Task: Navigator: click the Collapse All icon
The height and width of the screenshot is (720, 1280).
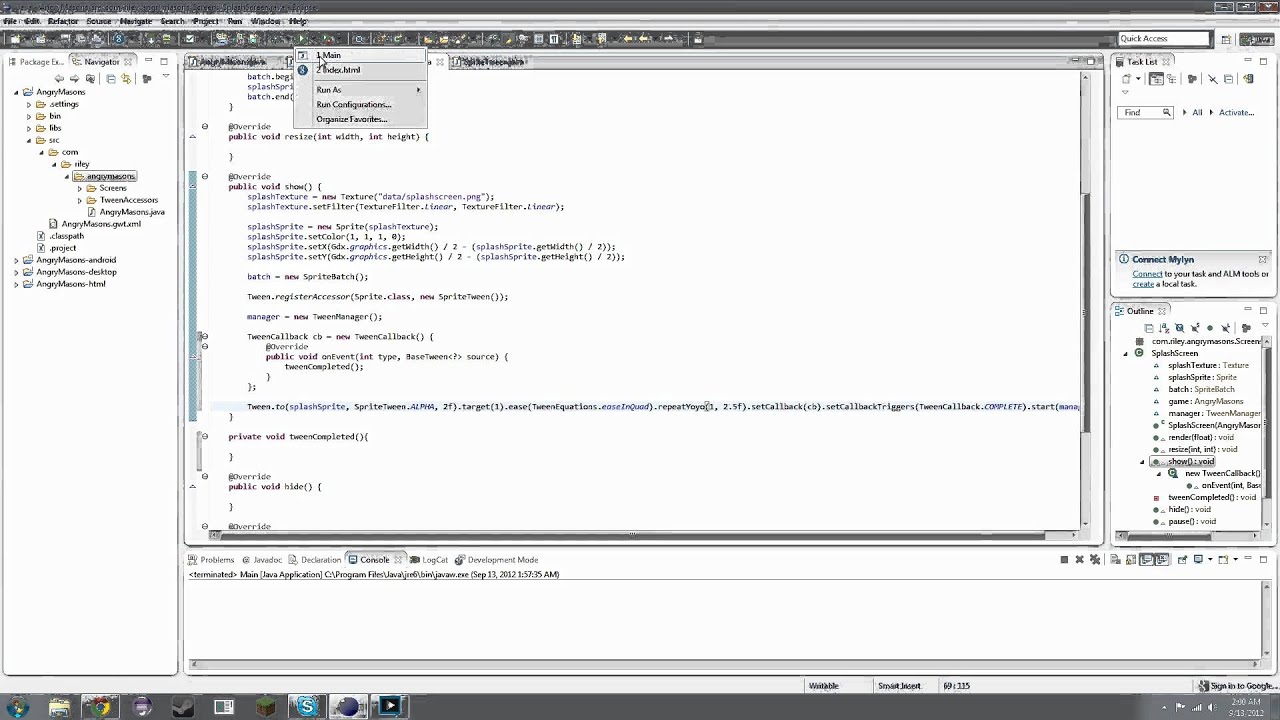Action: [x=110, y=78]
